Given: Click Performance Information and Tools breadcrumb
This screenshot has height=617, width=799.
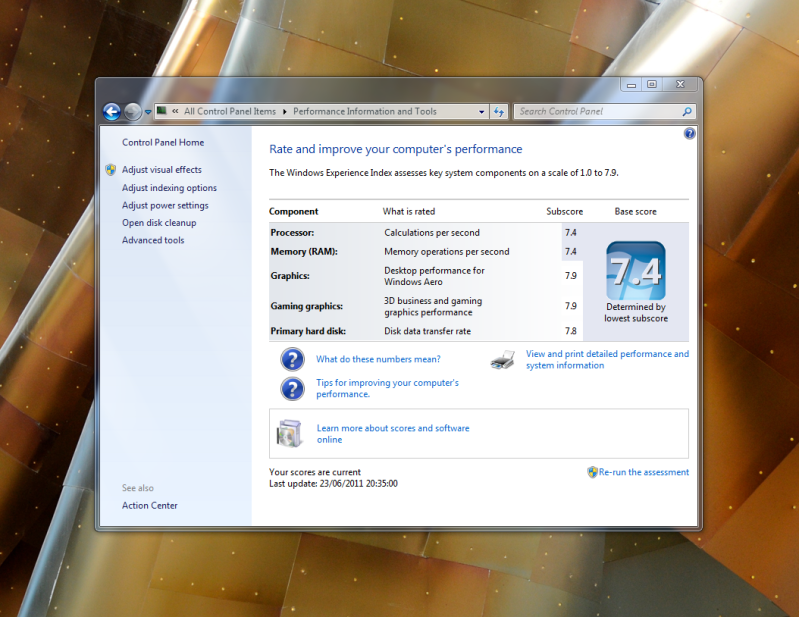Looking at the screenshot, I should [x=365, y=111].
